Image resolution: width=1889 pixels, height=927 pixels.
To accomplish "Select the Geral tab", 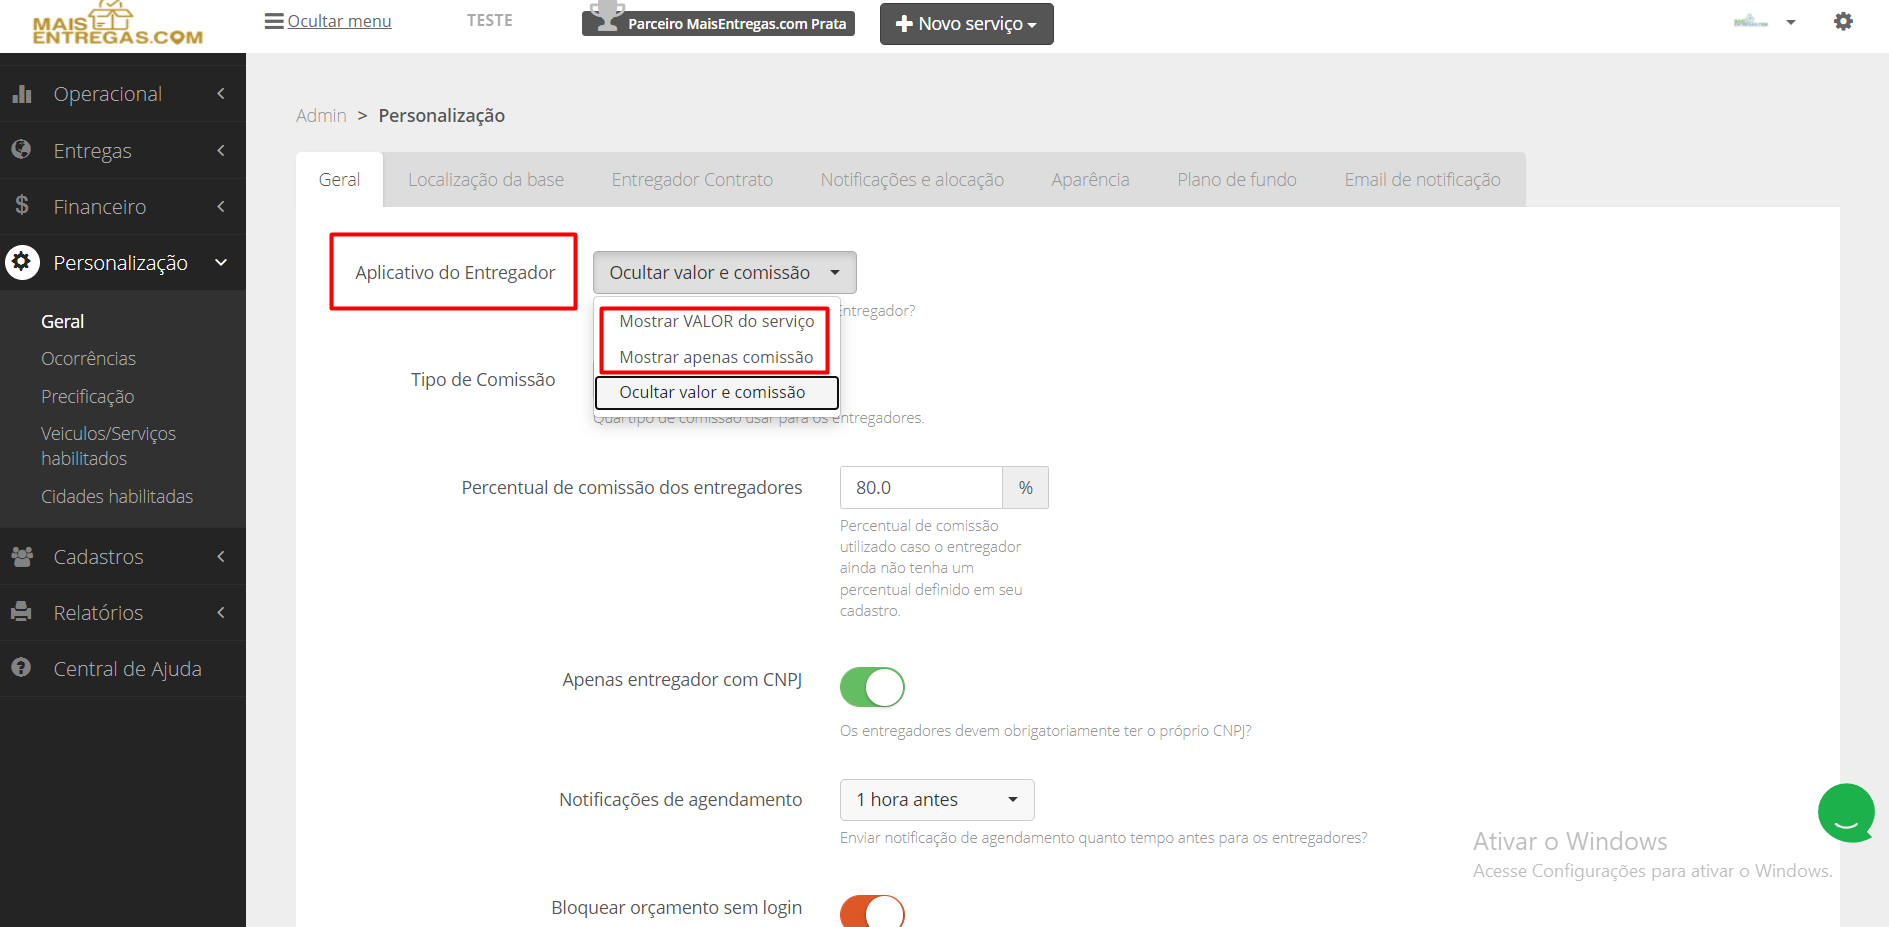I will (x=339, y=180).
